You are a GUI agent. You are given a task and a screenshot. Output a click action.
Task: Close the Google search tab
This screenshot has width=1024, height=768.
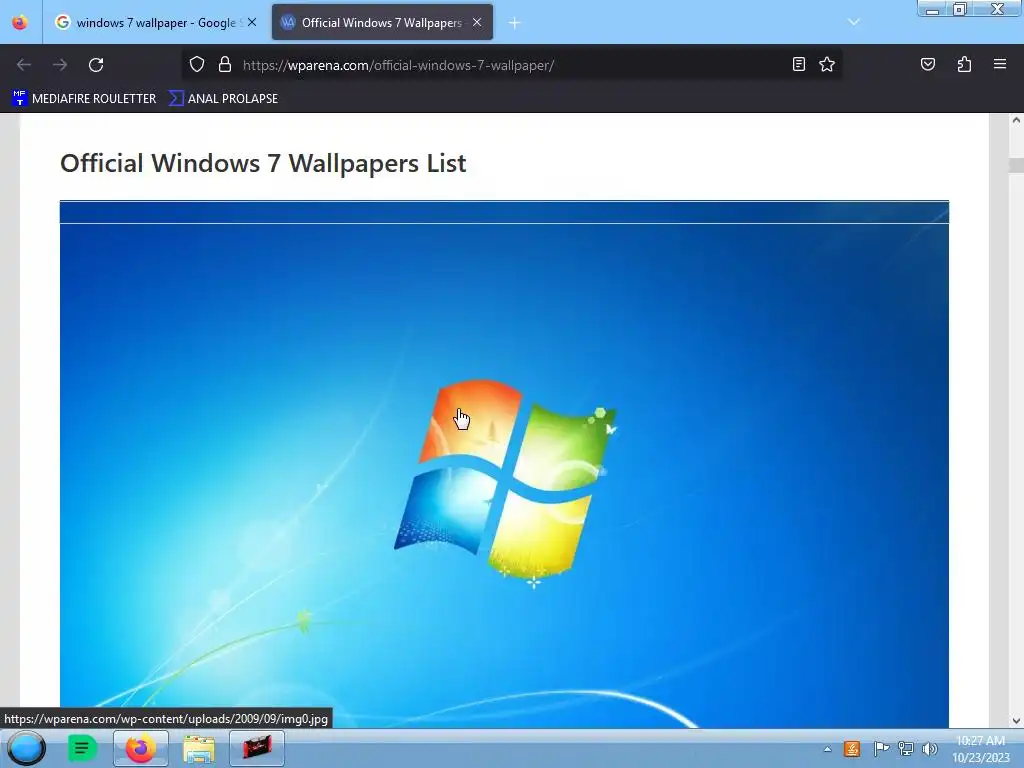point(252,22)
